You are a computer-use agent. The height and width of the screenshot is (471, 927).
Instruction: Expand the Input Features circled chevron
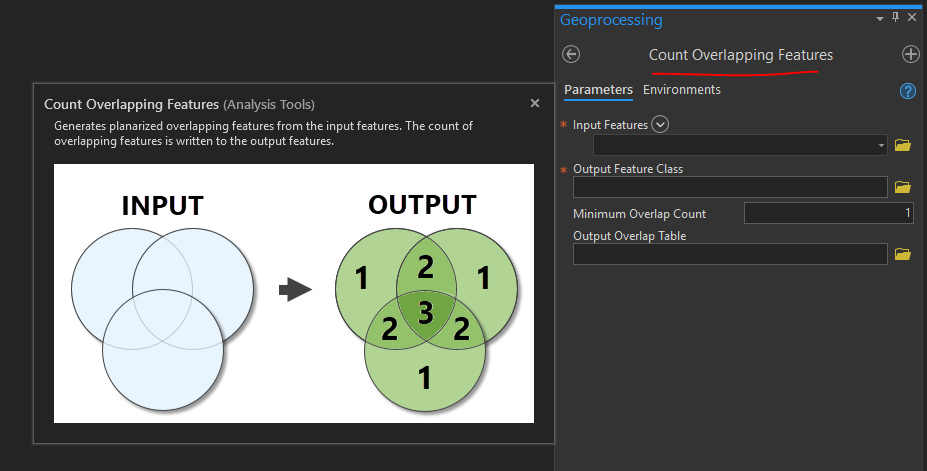[660, 125]
